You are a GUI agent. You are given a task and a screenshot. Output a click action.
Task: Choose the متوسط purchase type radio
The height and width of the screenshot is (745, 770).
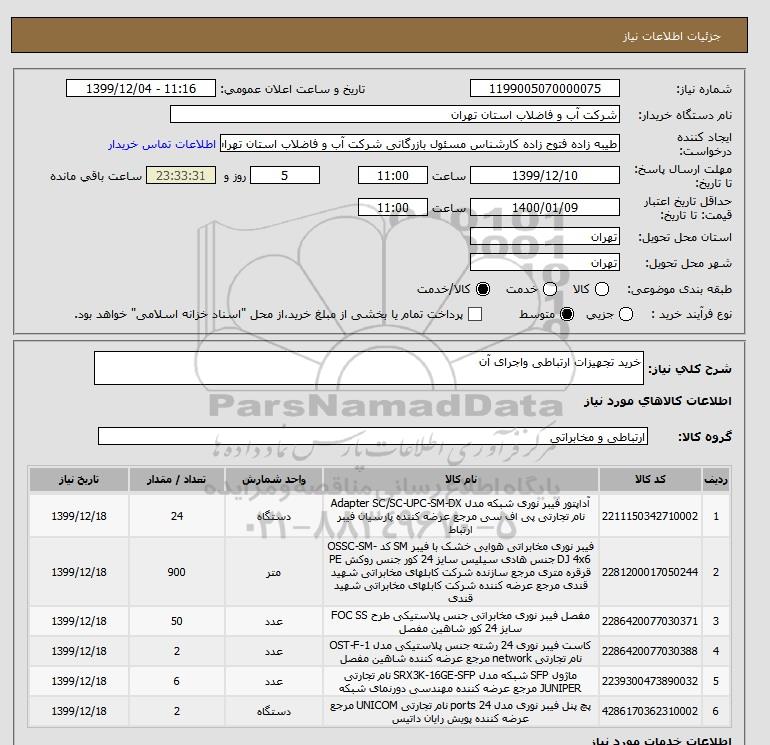tap(567, 314)
